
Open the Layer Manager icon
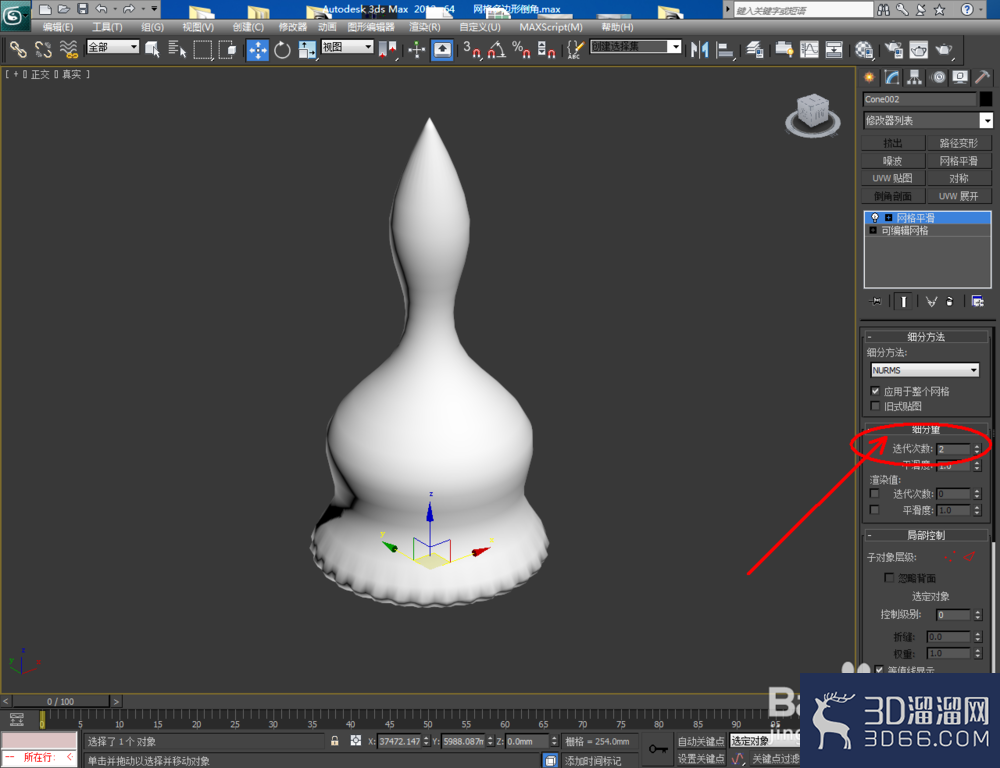click(x=755, y=50)
